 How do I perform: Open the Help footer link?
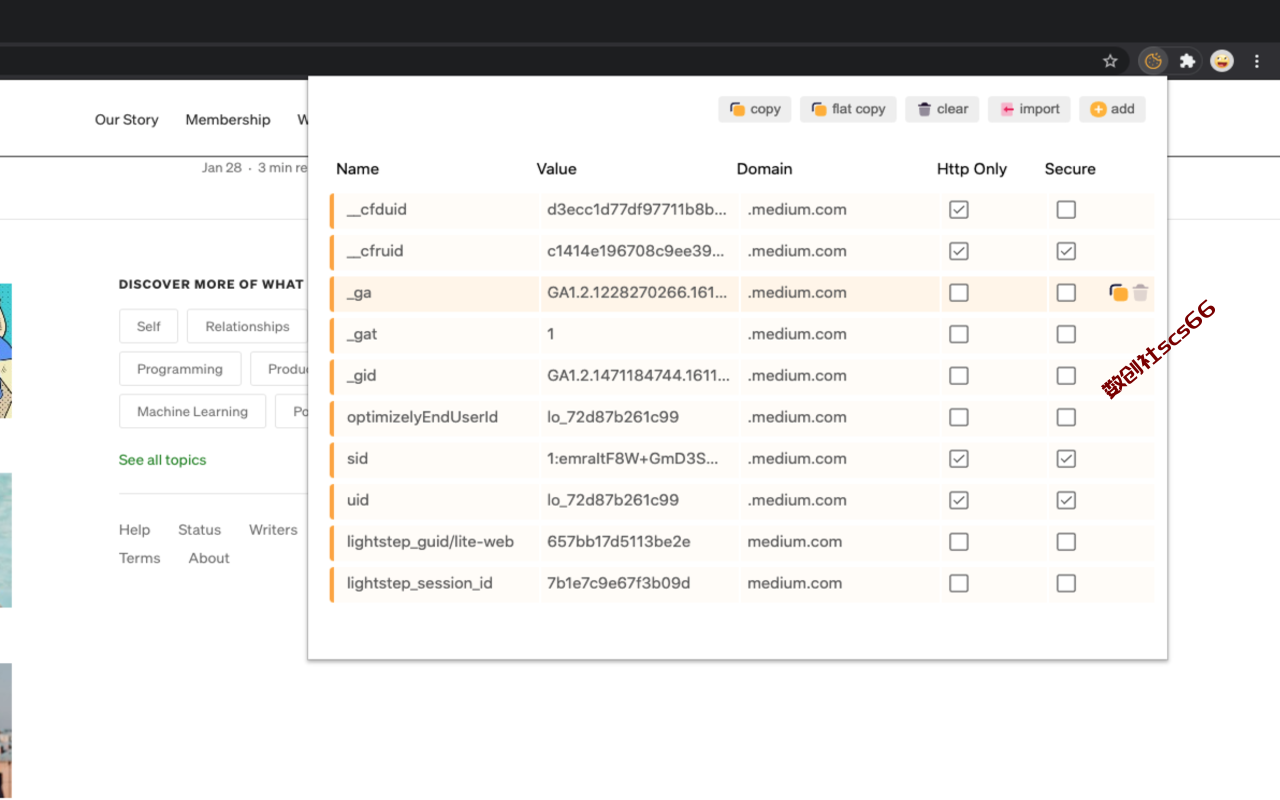pyautogui.click(x=134, y=530)
